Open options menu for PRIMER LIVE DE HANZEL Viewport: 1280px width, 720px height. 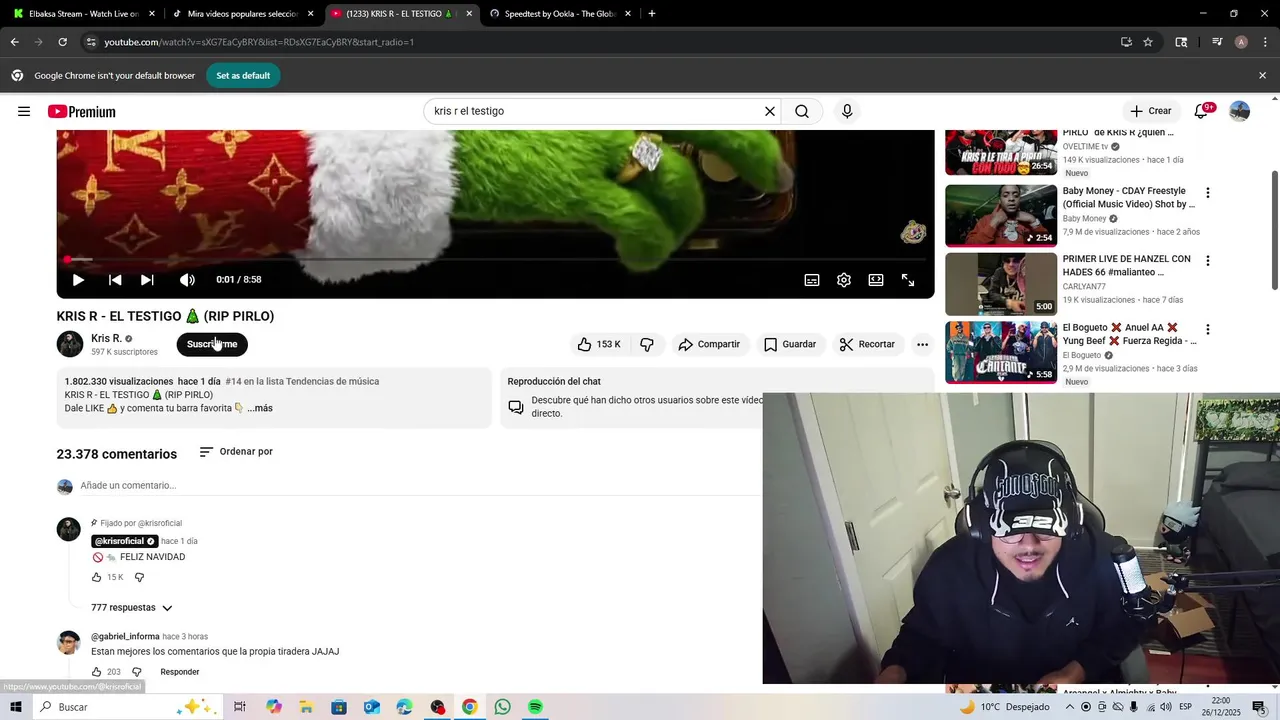1207,261
